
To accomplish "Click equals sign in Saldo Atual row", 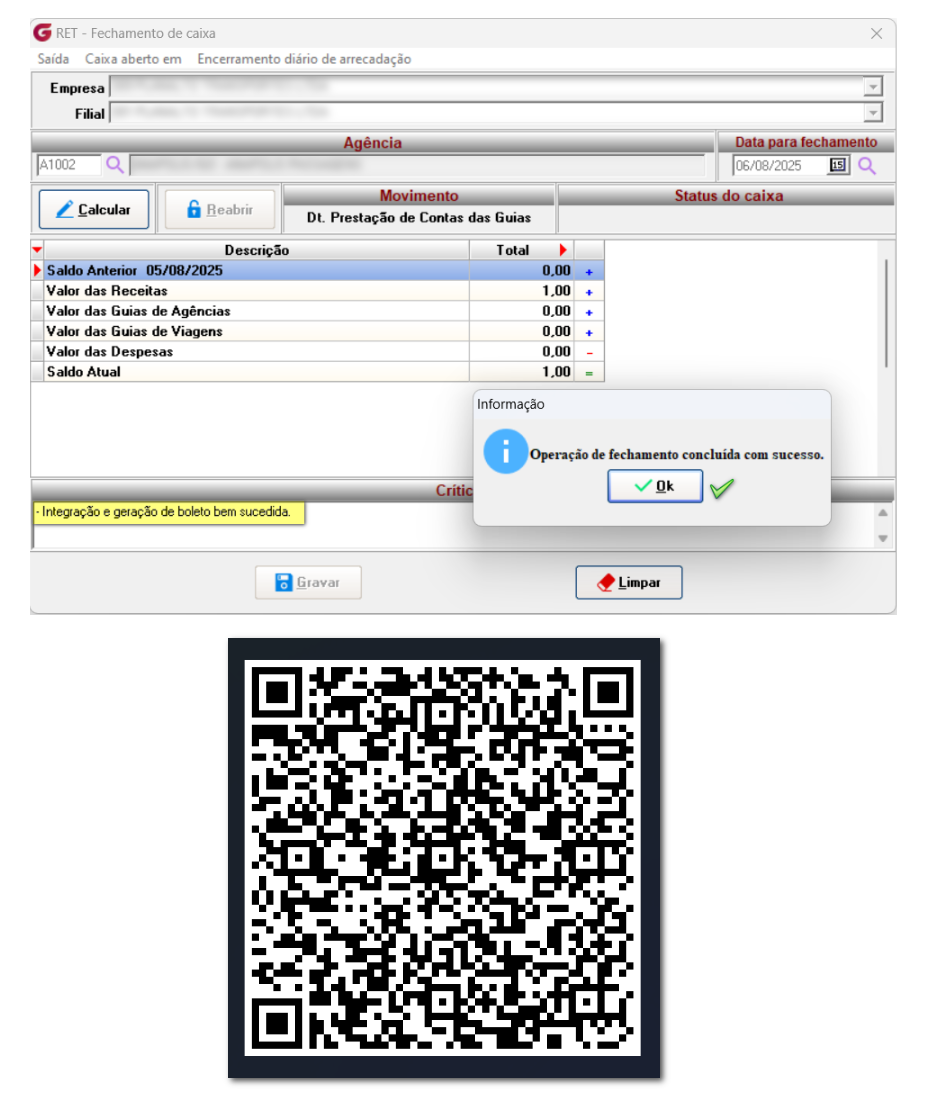I will [x=589, y=373].
